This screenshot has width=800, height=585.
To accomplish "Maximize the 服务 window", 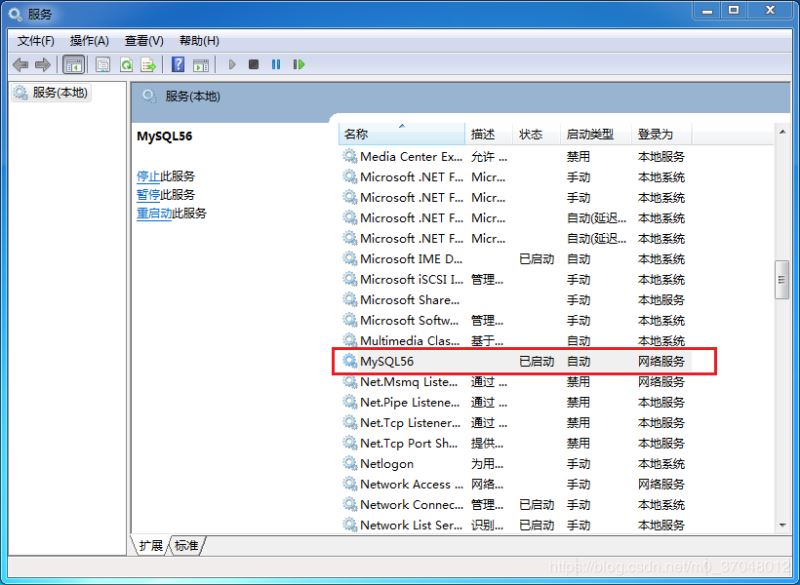I will click(x=734, y=11).
